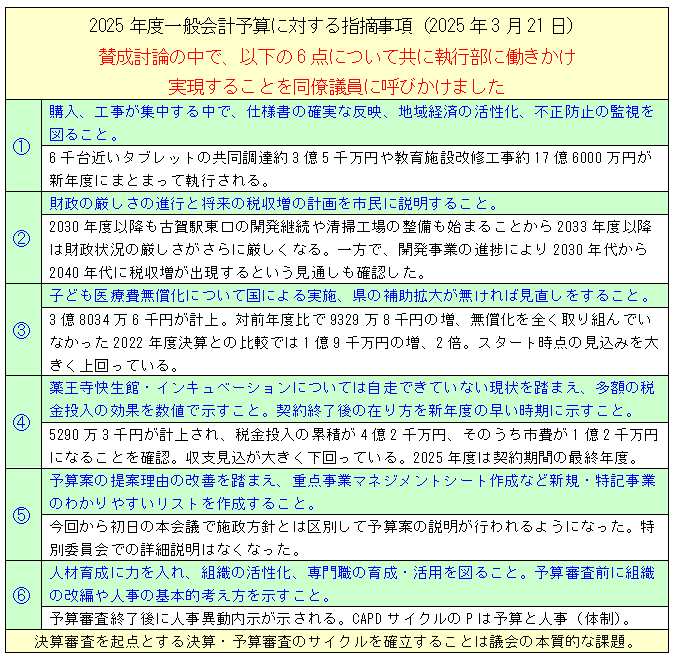This screenshot has height=656, width=674.
Task: Click the line "きく上回っている。"
Action: click(114, 366)
